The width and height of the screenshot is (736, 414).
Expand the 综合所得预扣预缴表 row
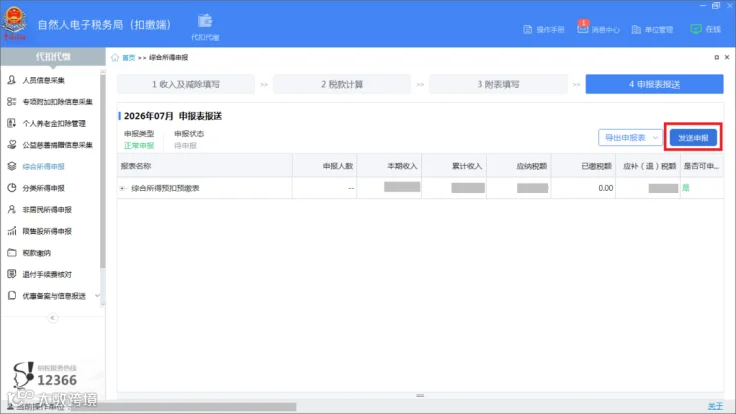pyautogui.click(x=123, y=188)
